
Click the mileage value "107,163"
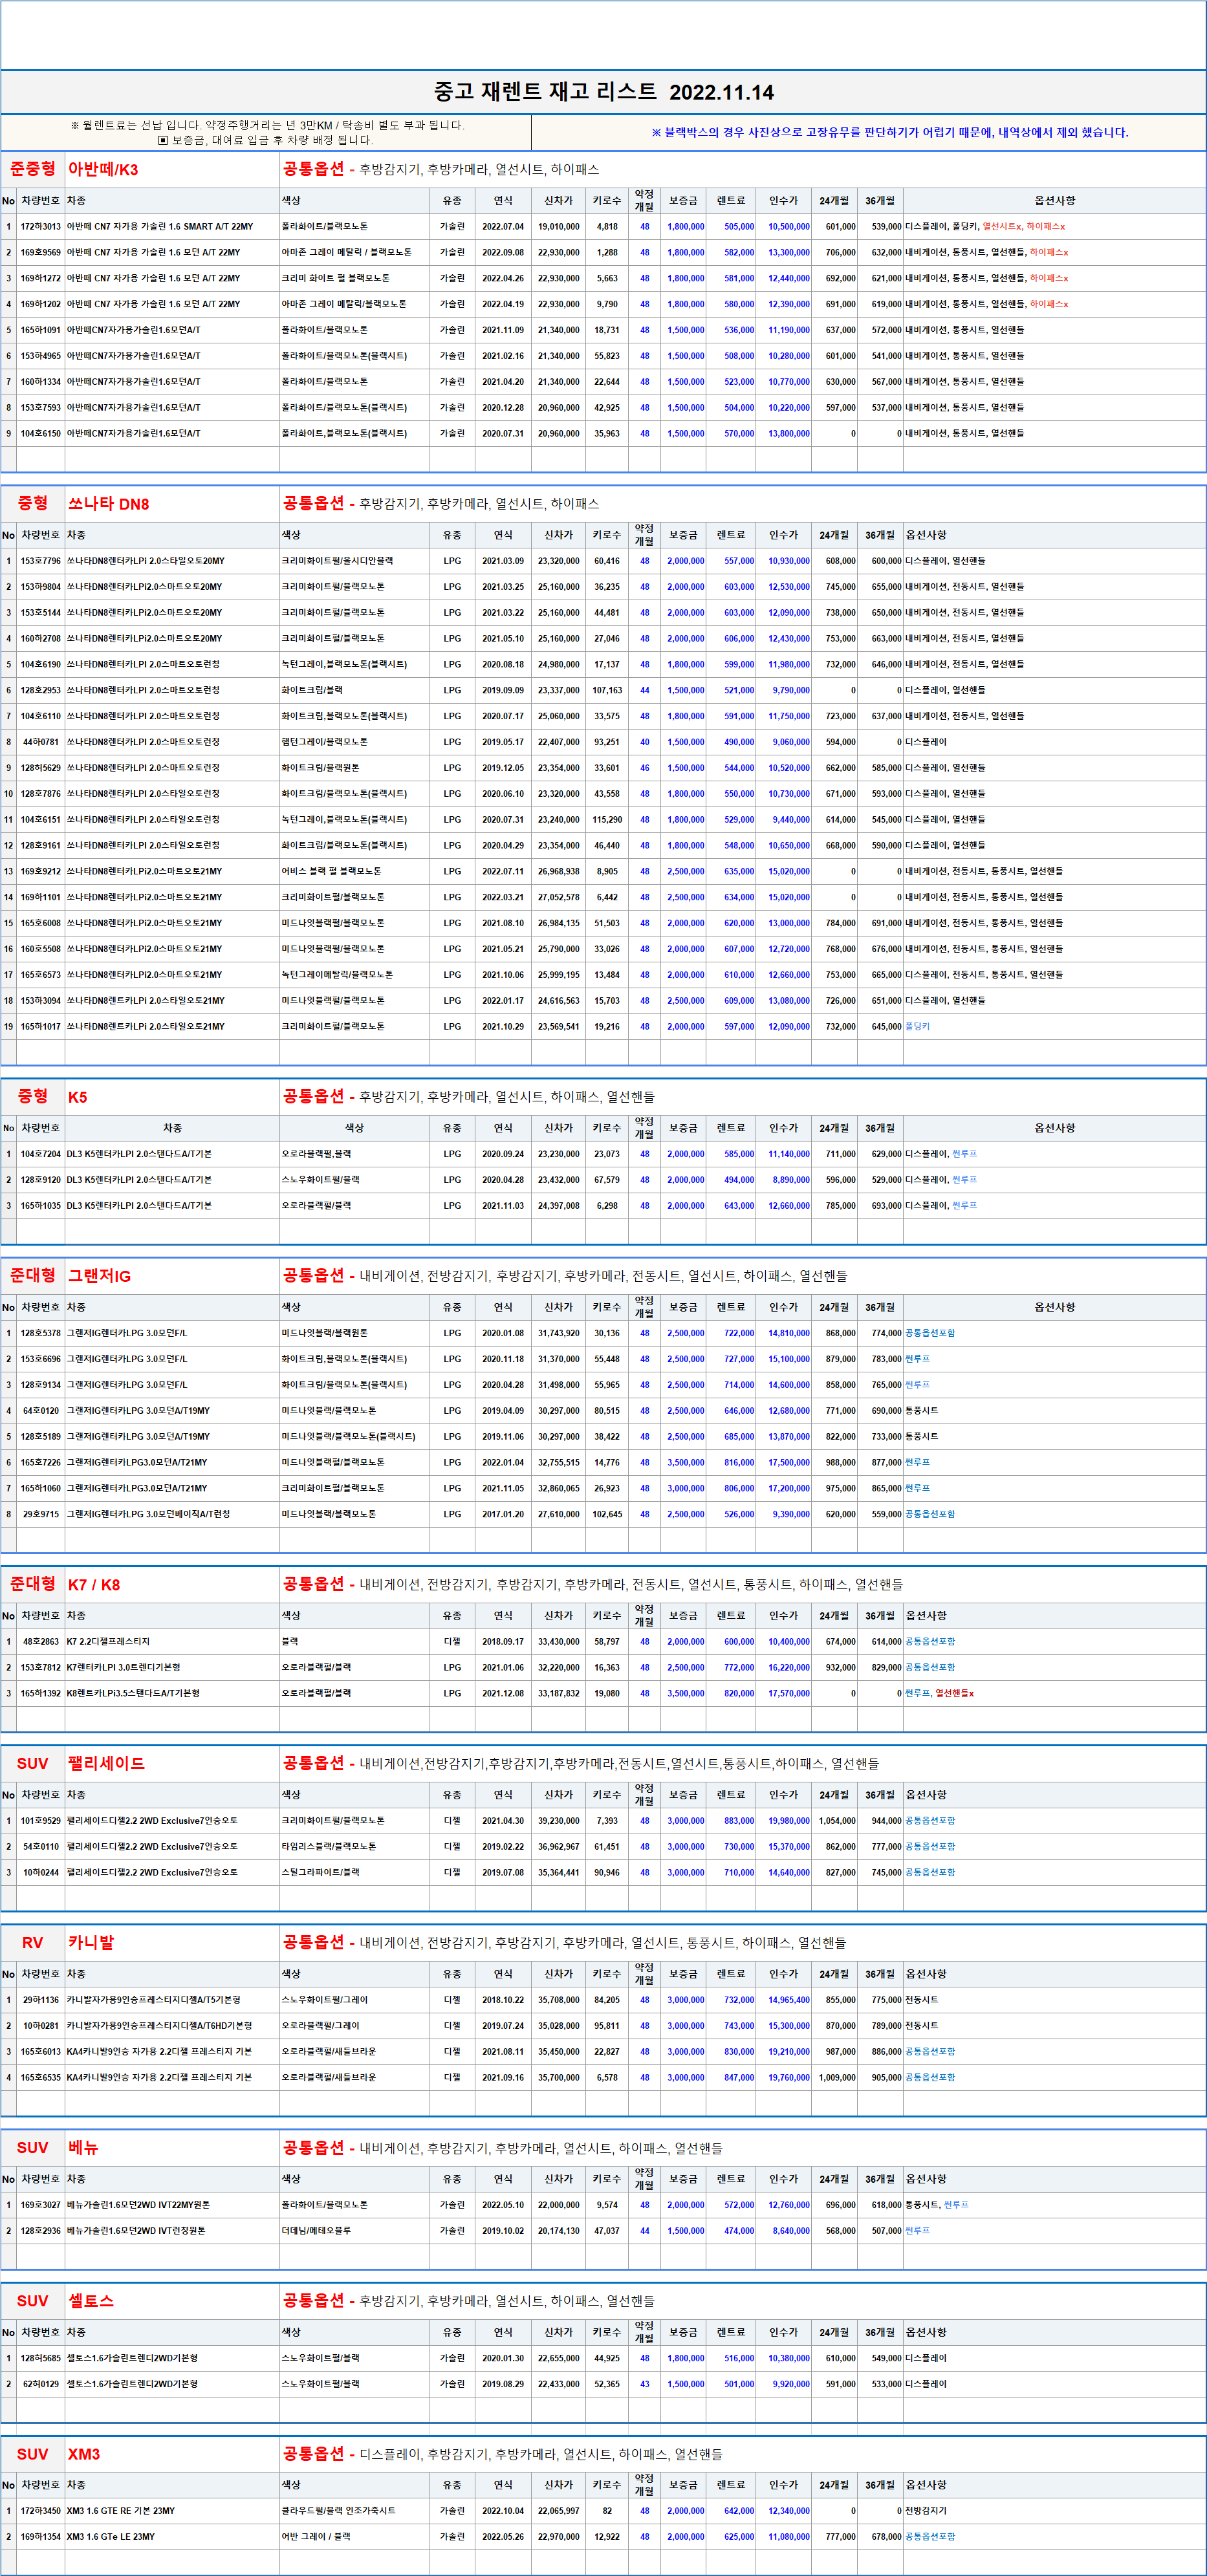(607, 690)
